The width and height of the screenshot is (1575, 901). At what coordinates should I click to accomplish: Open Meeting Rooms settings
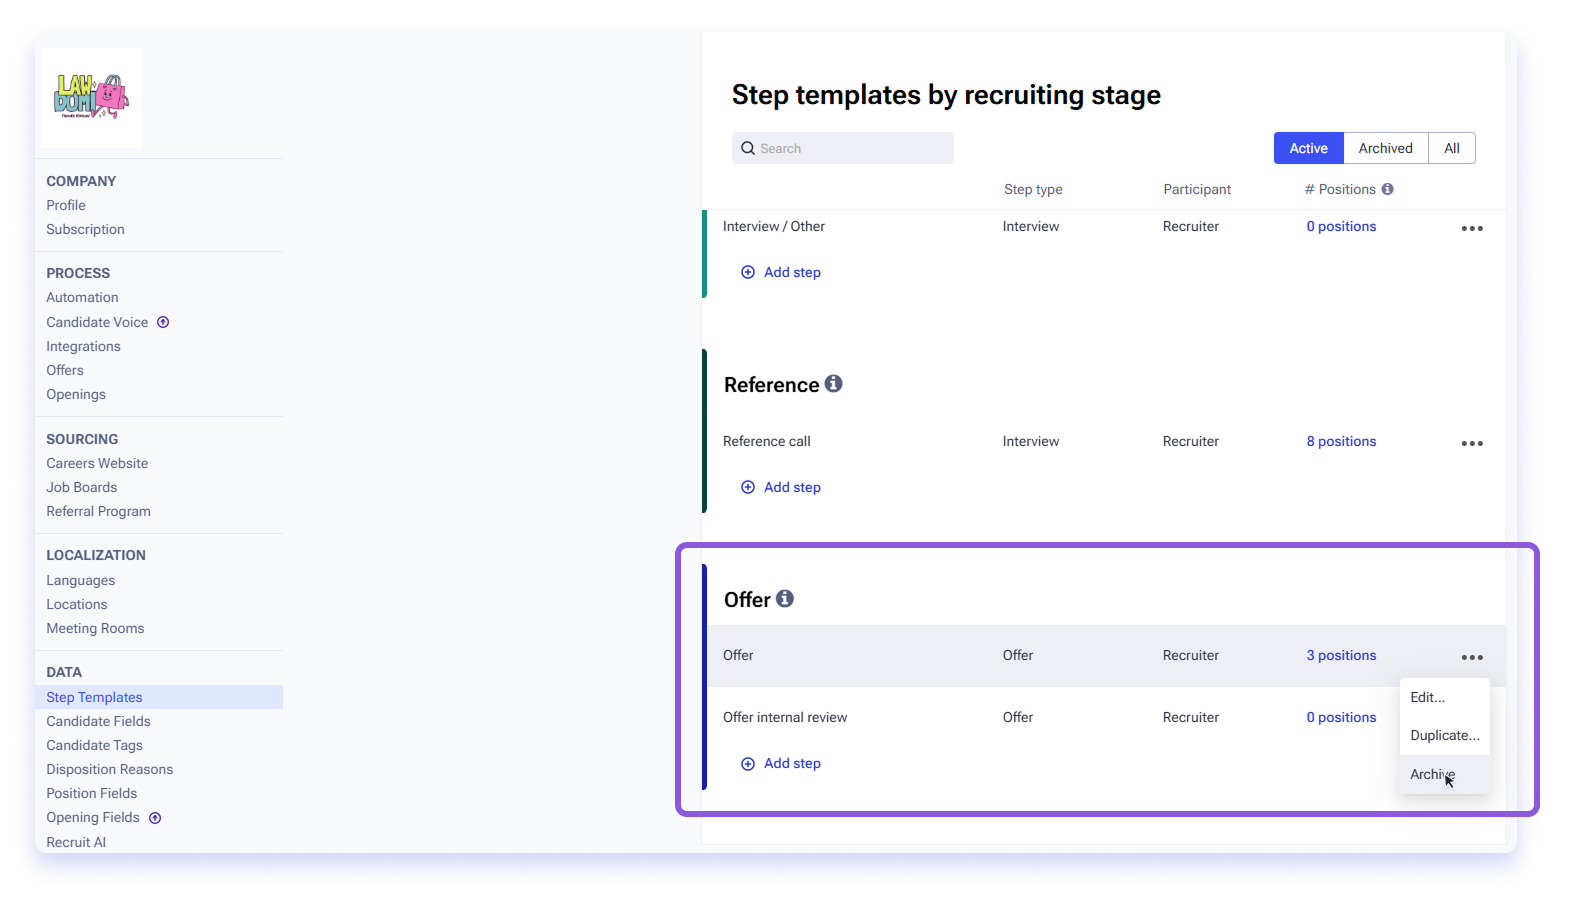pyautogui.click(x=95, y=628)
